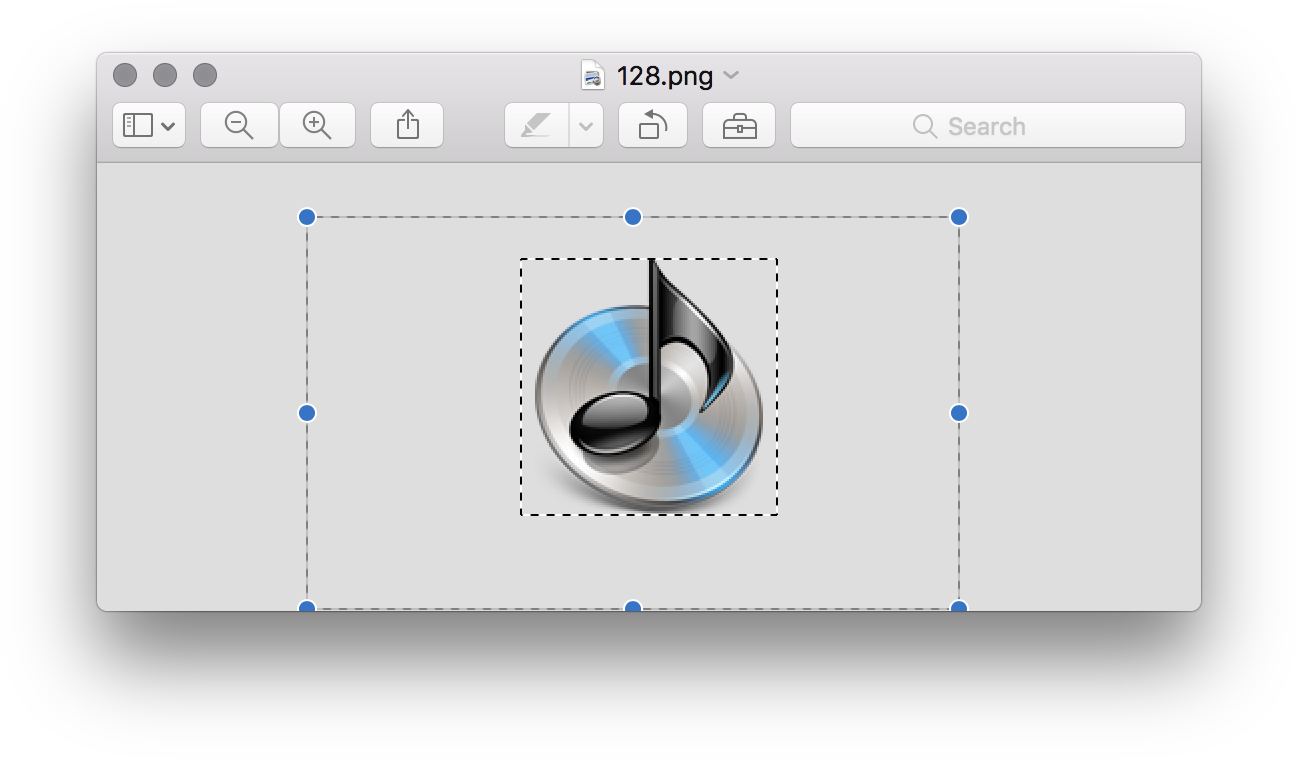Click the bottom-left selection handle
1297x759 pixels.
pos(307,606)
